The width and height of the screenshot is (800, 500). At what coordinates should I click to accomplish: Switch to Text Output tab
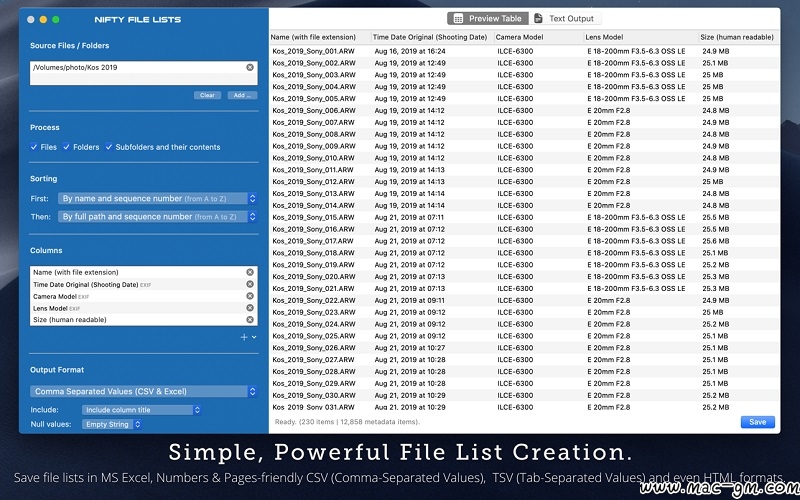coord(565,18)
